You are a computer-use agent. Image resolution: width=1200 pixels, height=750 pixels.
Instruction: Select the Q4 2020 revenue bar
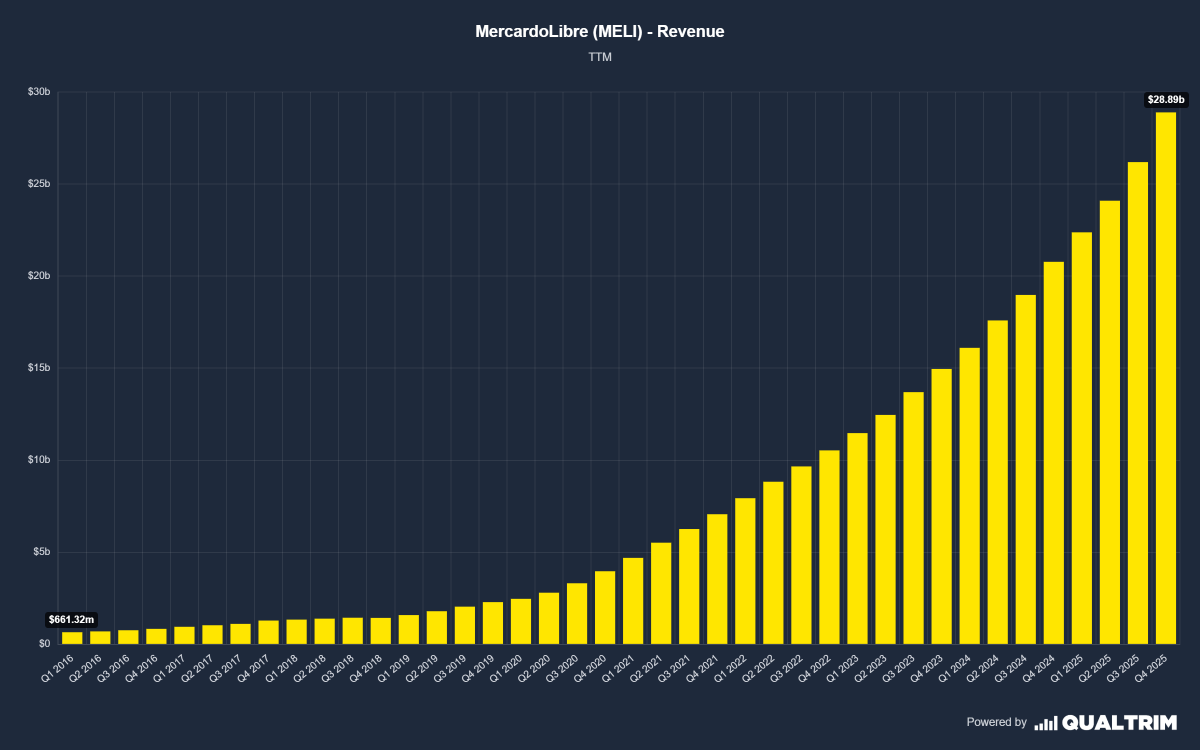point(606,607)
